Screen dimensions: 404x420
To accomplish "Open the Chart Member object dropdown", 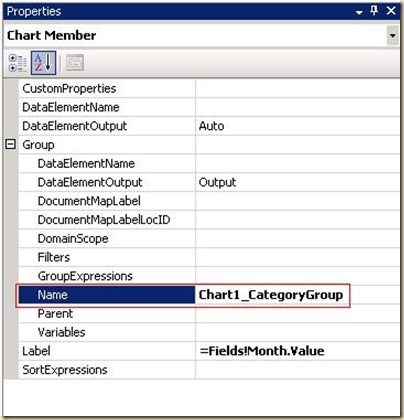I will pos(393,35).
